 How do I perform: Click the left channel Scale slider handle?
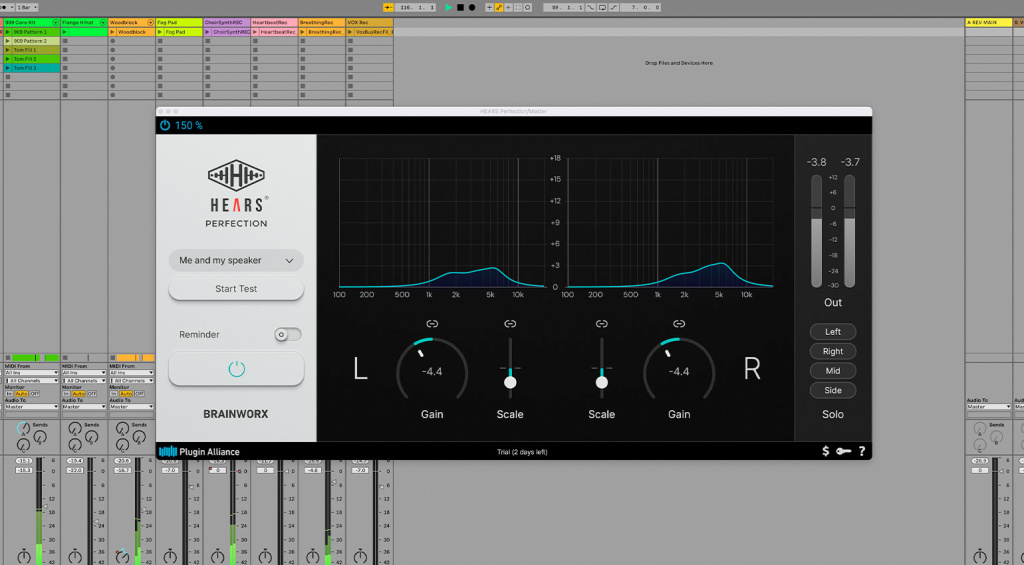[x=510, y=382]
